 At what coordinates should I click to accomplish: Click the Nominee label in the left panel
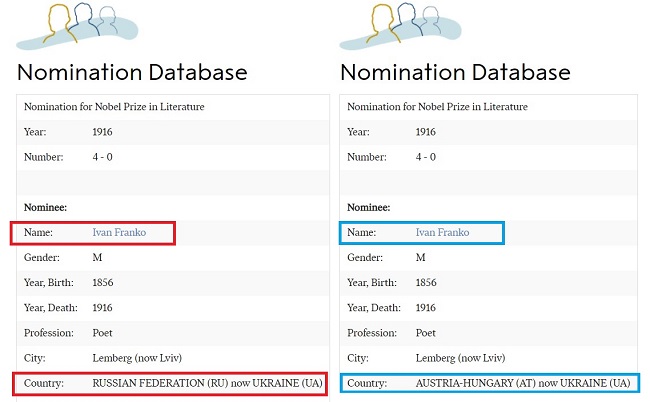45,208
